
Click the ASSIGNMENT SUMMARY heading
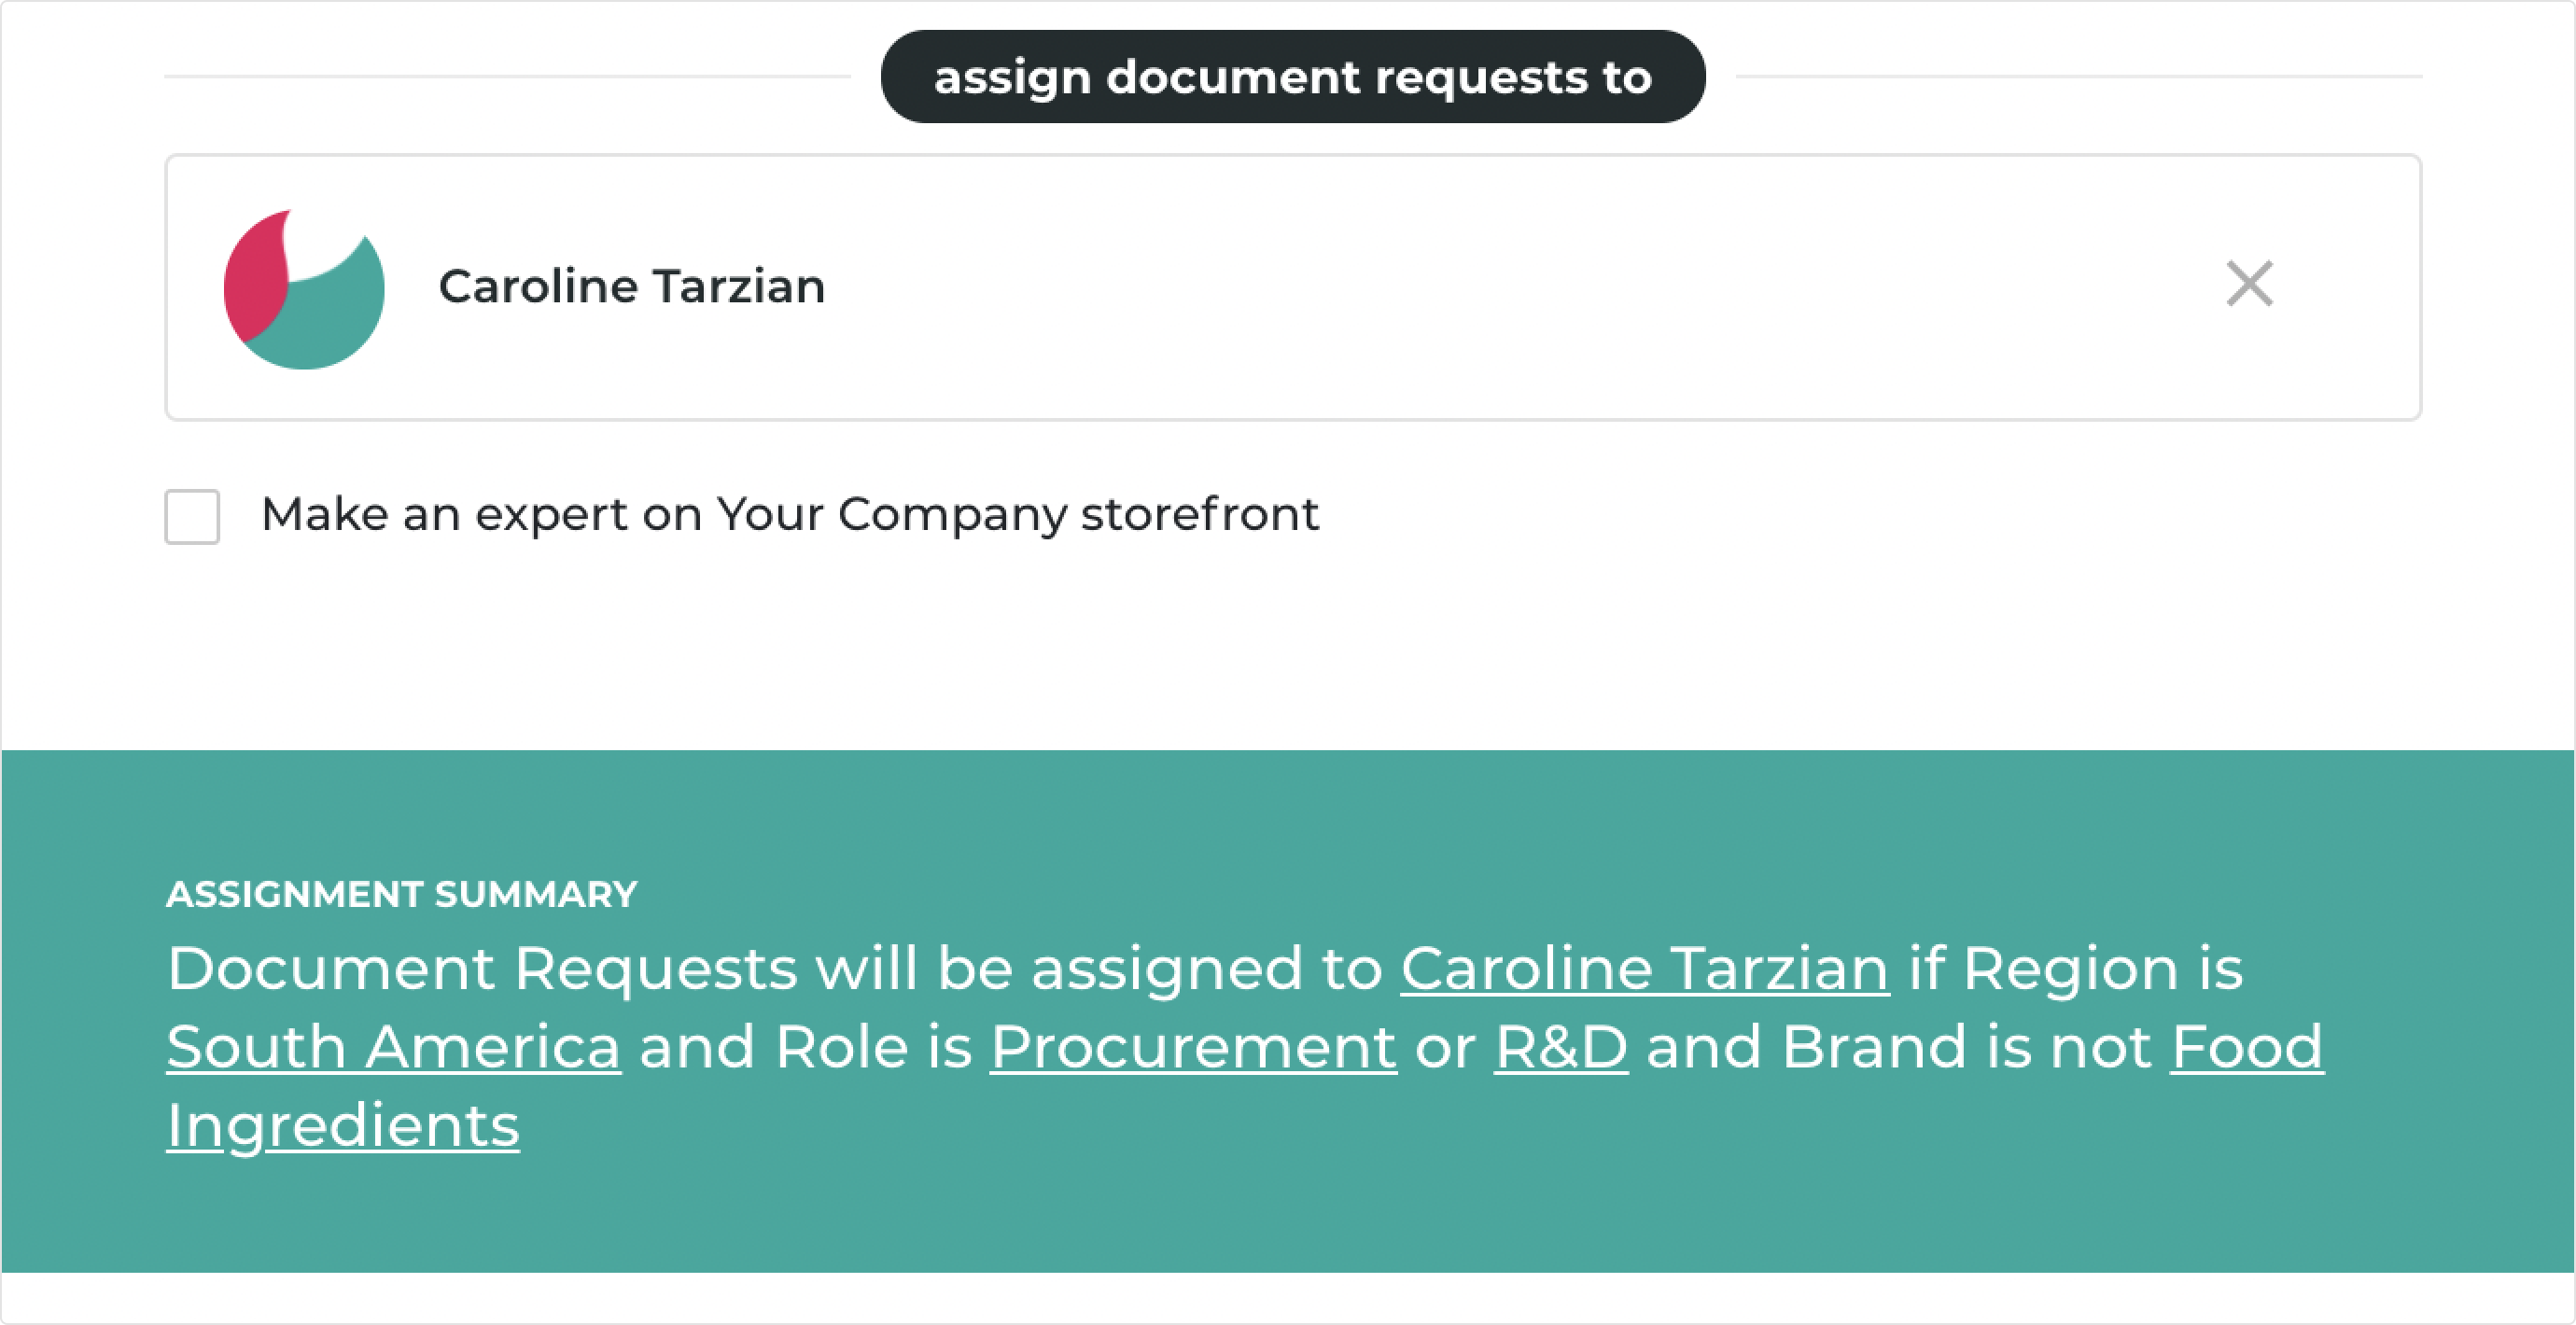point(402,894)
